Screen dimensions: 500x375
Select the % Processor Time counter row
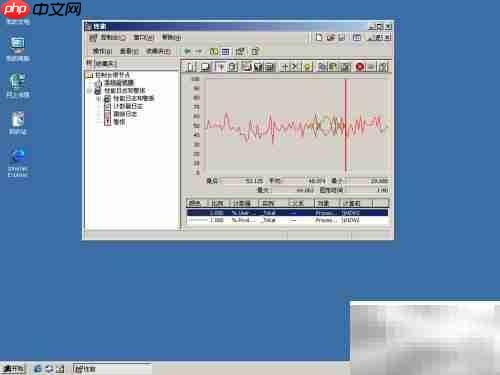287,220
